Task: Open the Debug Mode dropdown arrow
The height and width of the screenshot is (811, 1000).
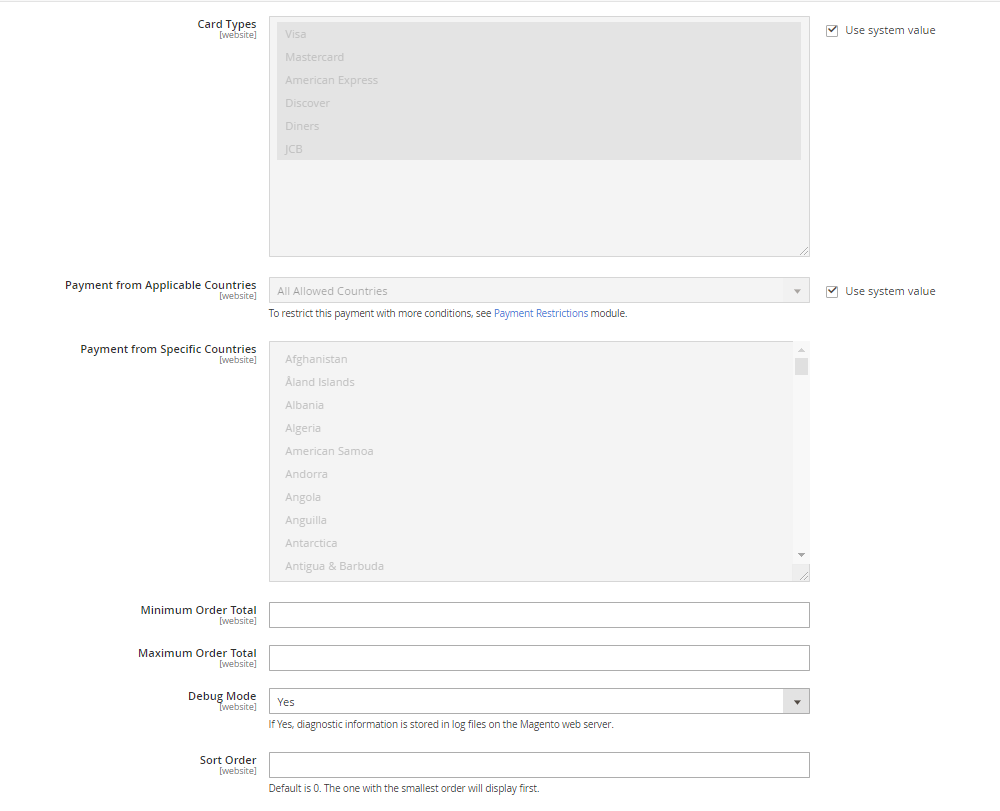Action: coord(797,701)
